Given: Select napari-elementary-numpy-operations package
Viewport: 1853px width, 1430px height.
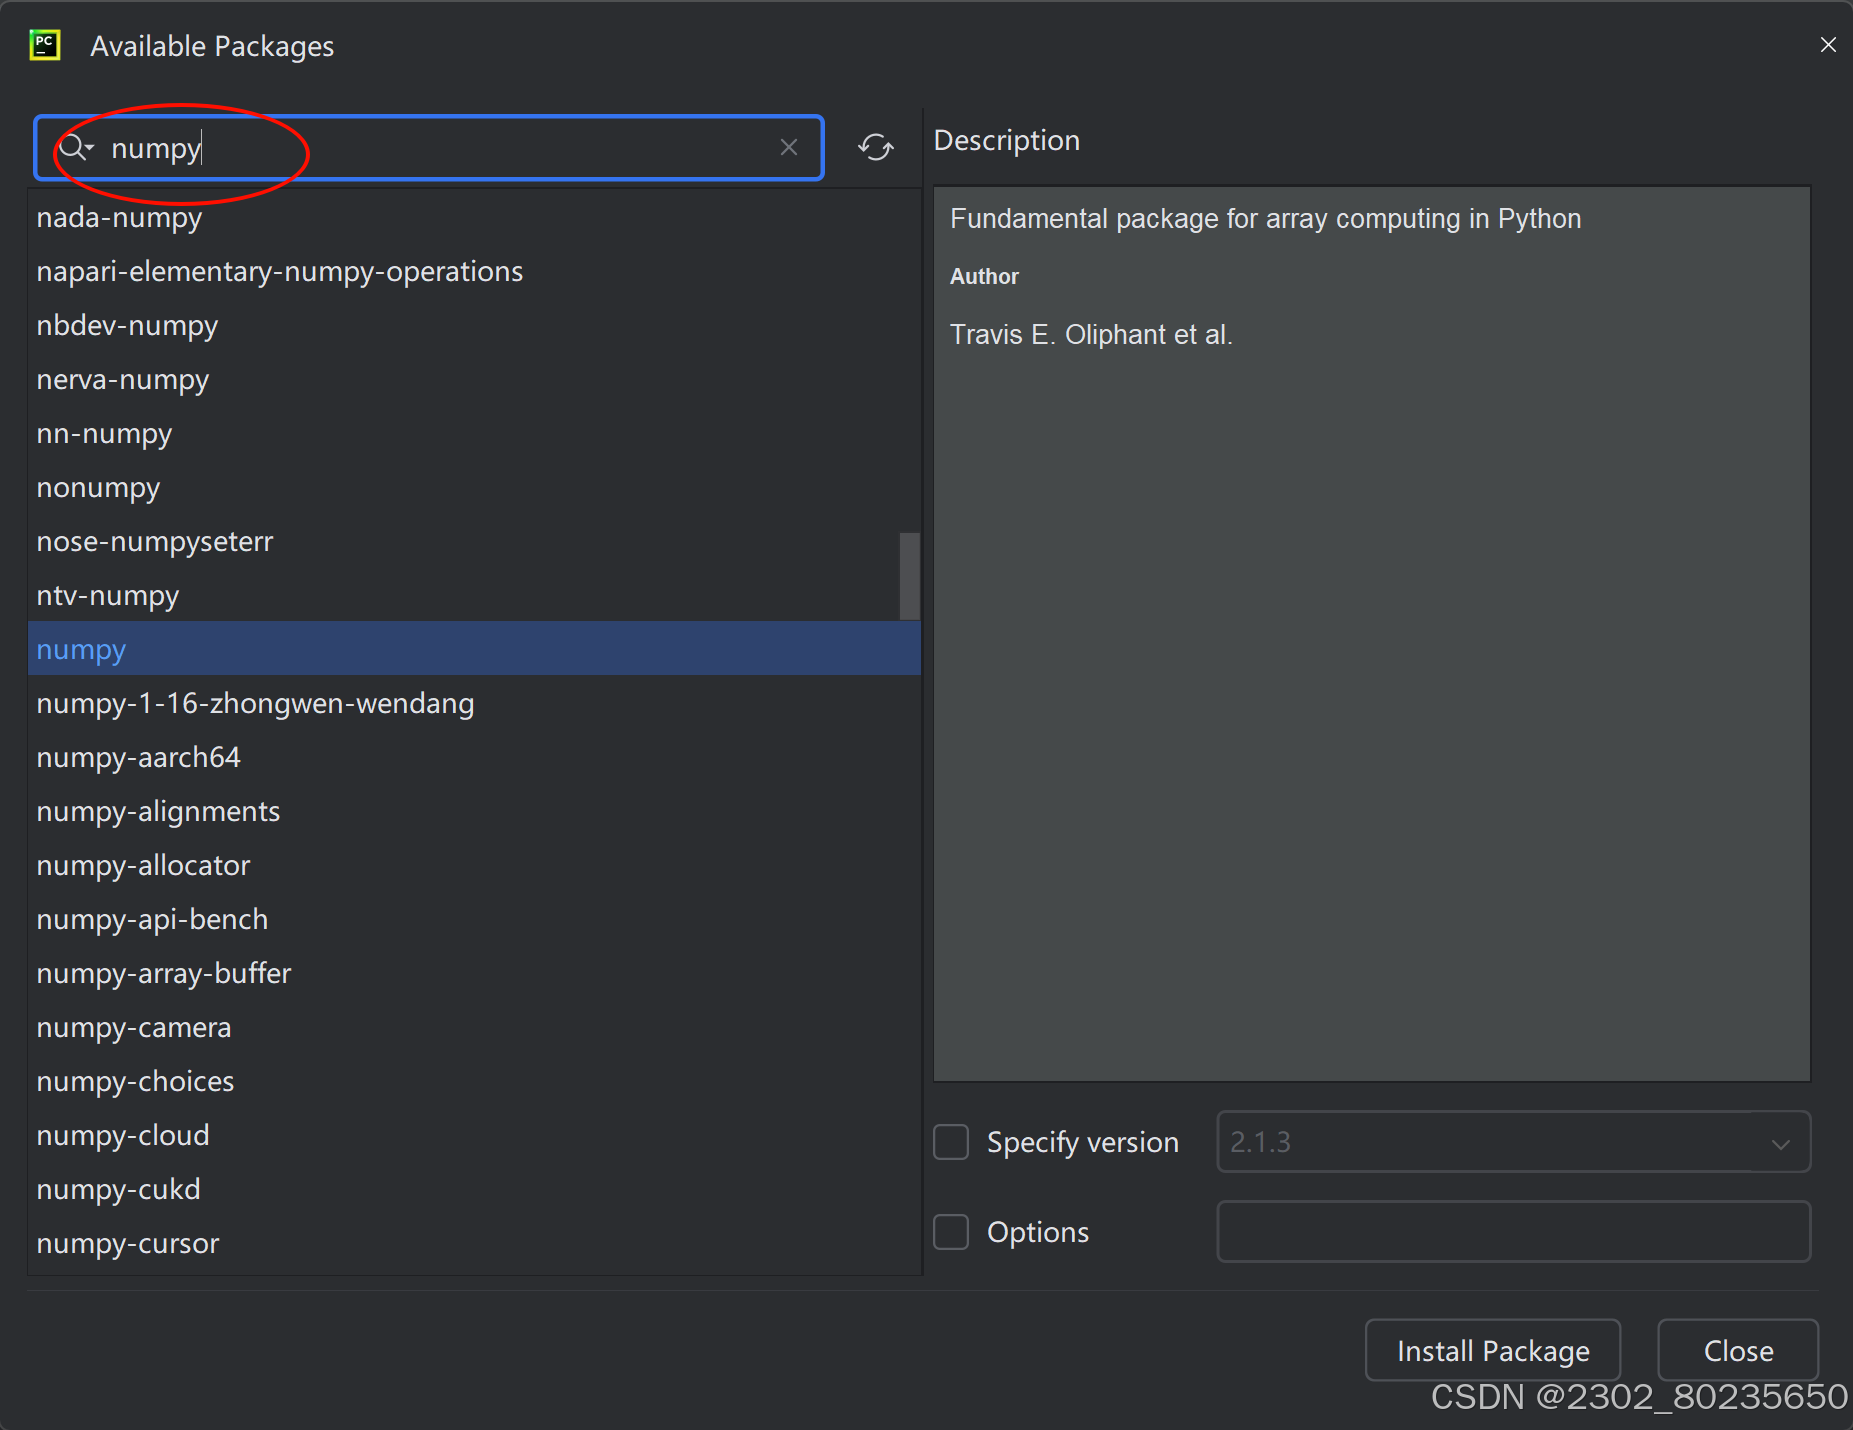Looking at the screenshot, I should 474,271.
